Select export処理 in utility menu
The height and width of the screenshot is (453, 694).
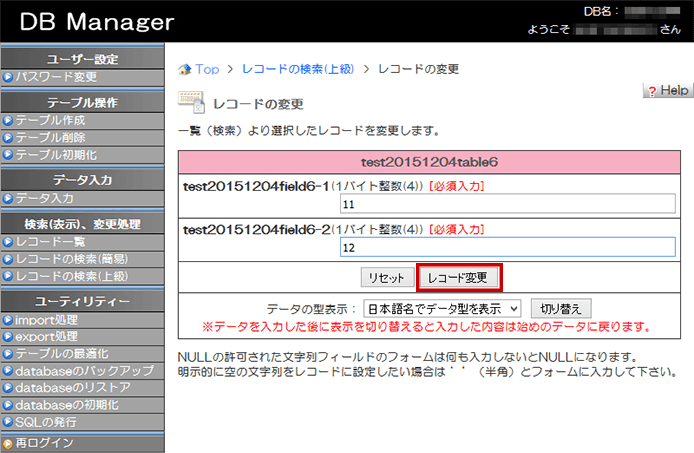46,337
